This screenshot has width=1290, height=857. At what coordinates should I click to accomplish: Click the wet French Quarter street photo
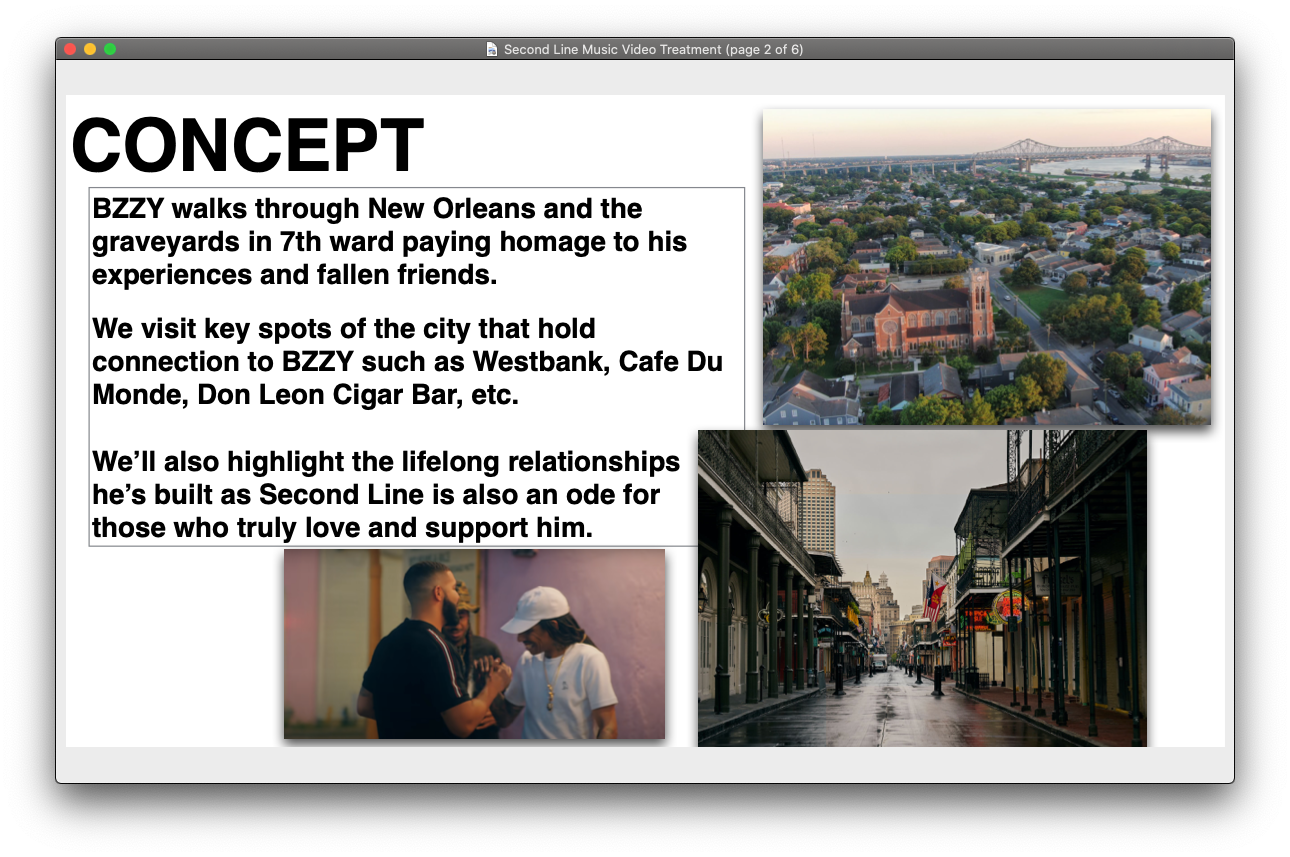(922, 588)
